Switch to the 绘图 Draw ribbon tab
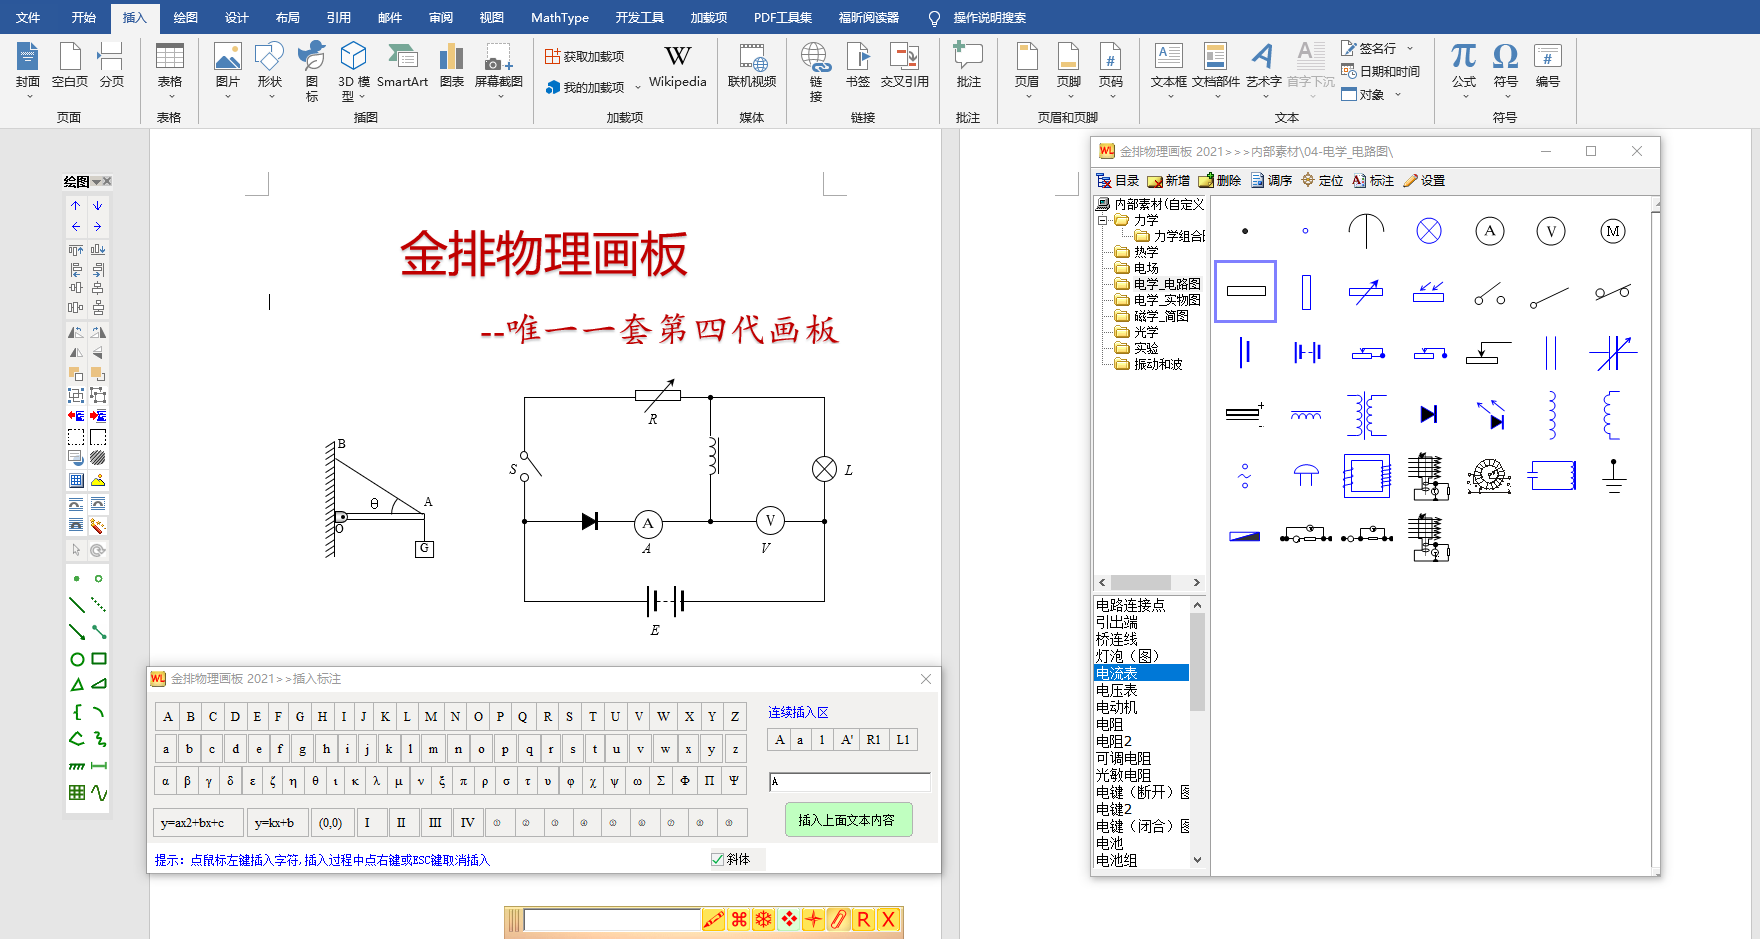 tap(186, 17)
